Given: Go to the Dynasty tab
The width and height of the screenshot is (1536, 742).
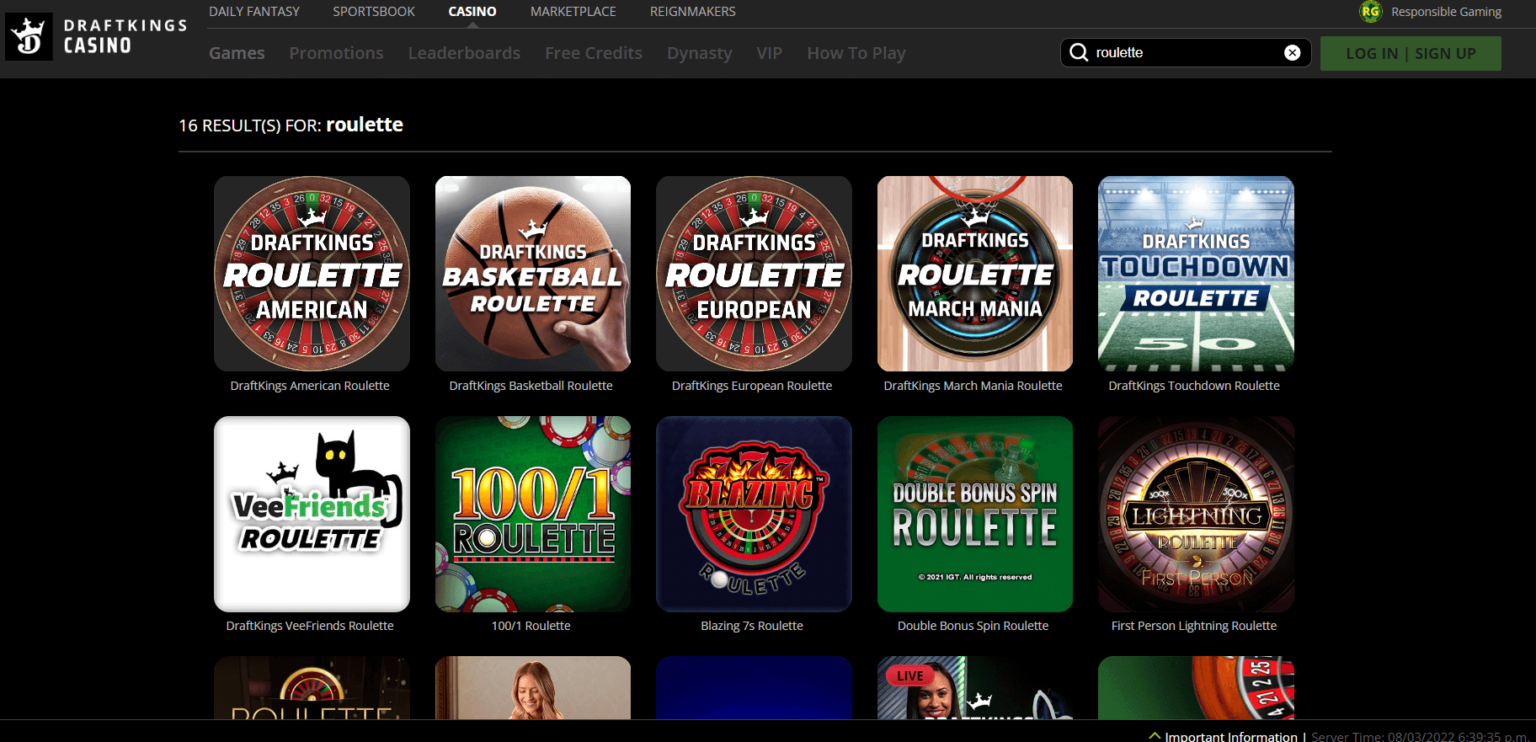Looking at the screenshot, I should [x=700, y=53].
